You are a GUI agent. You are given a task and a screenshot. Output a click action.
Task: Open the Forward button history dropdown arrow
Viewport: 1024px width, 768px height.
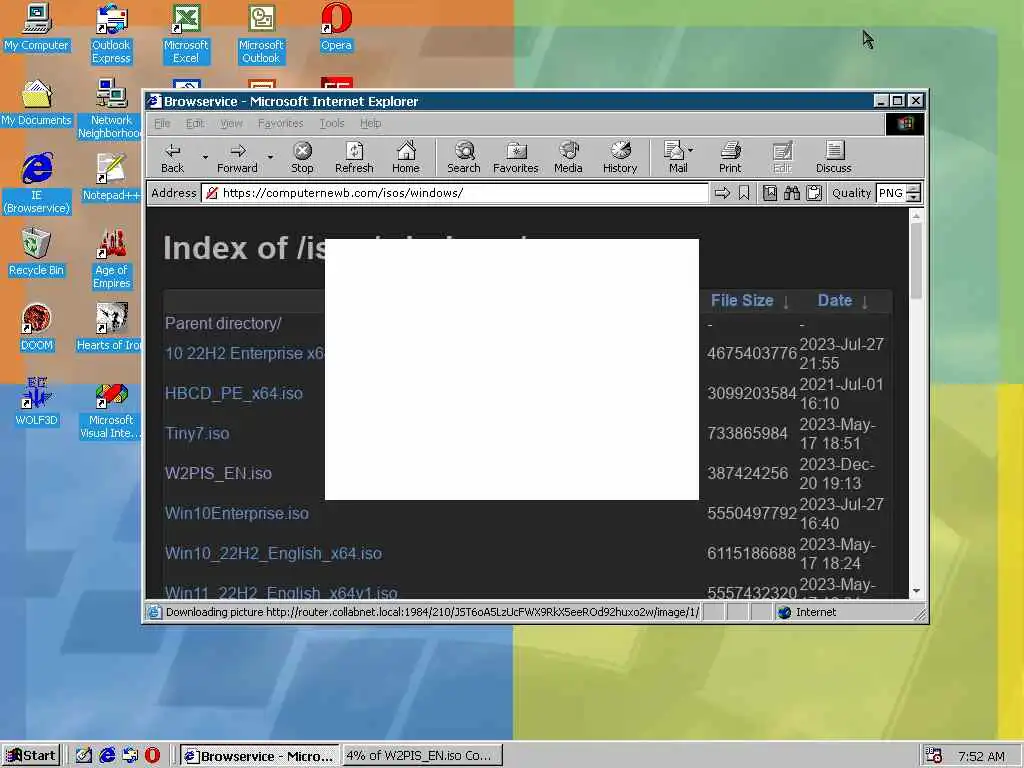(x=270, y=157)
